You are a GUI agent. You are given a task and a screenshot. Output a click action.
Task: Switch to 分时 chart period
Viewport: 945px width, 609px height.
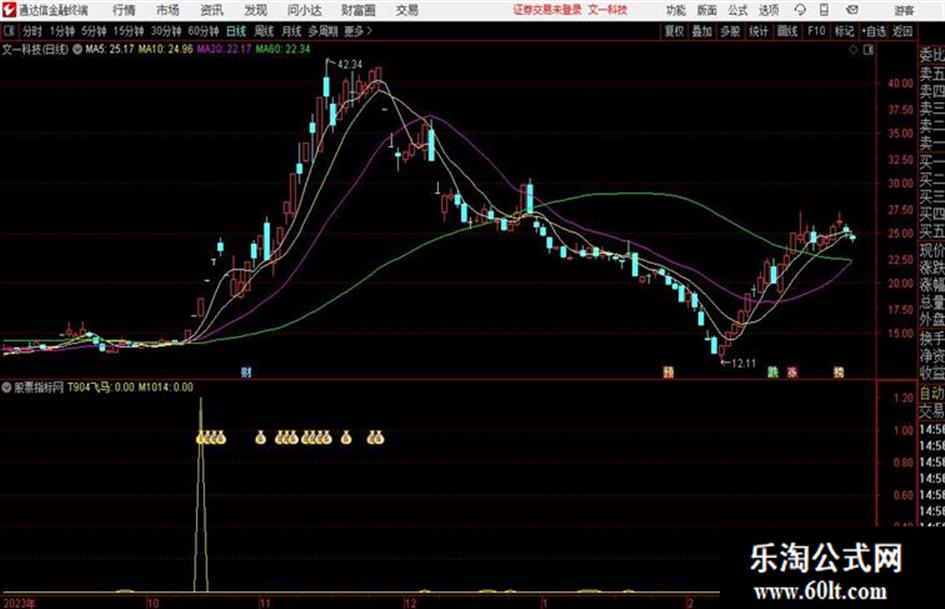point(32,31)
